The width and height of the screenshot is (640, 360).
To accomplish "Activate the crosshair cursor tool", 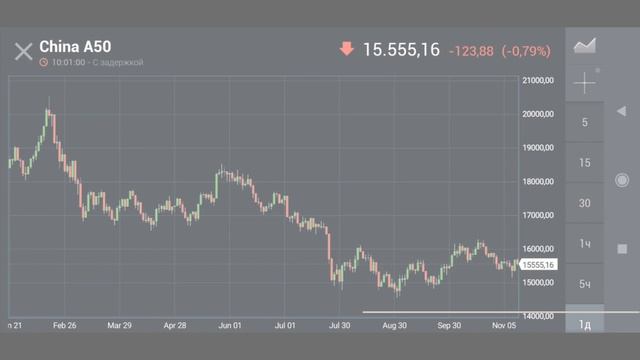I will click(584, 83).
